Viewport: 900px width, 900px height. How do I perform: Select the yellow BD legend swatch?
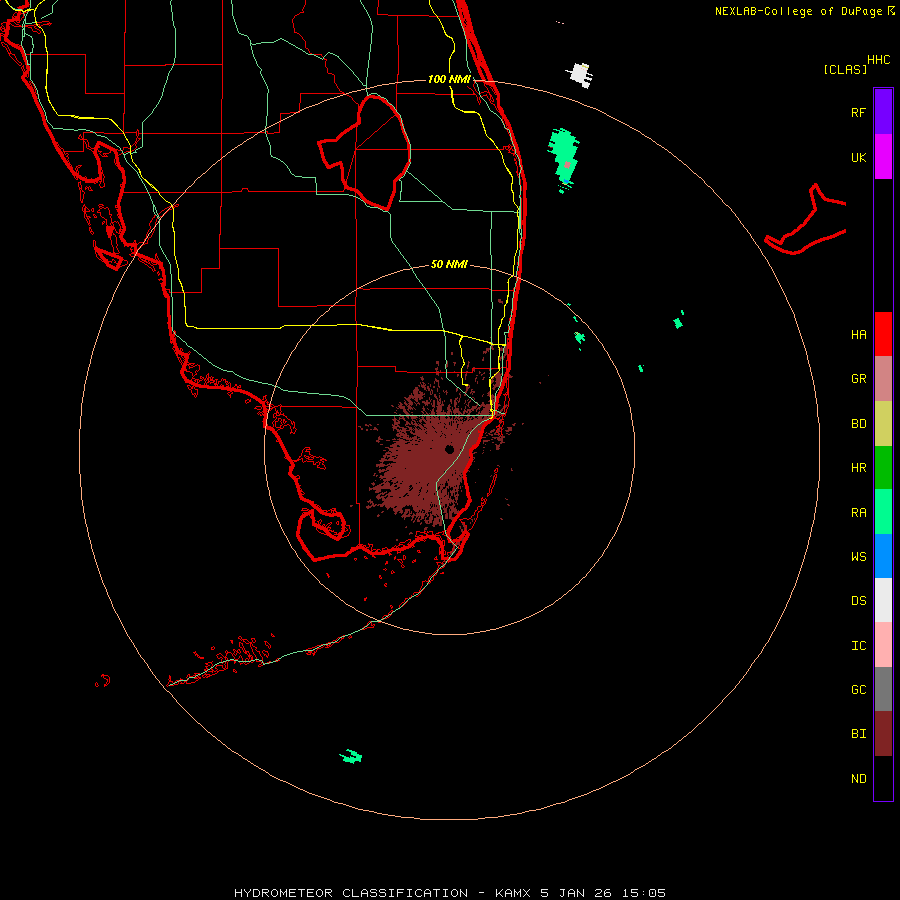click(x=883, y=424)
